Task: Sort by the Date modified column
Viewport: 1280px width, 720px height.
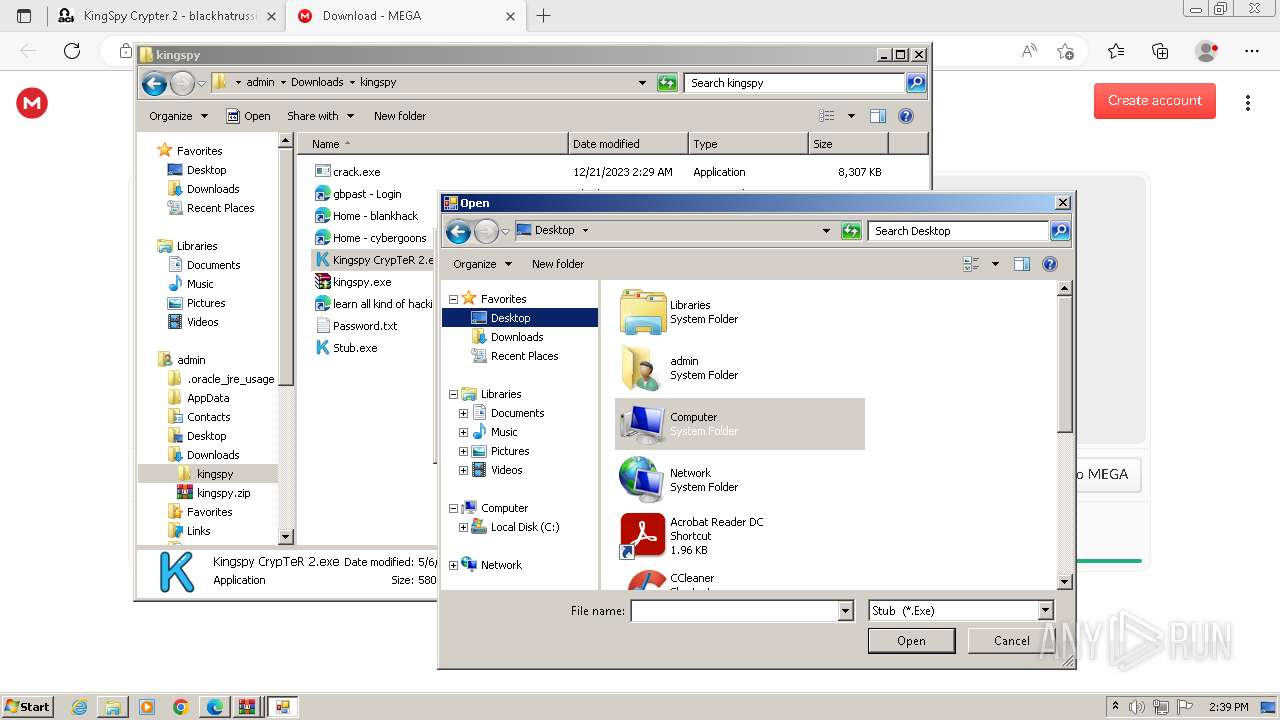Action: coord(628,144)
